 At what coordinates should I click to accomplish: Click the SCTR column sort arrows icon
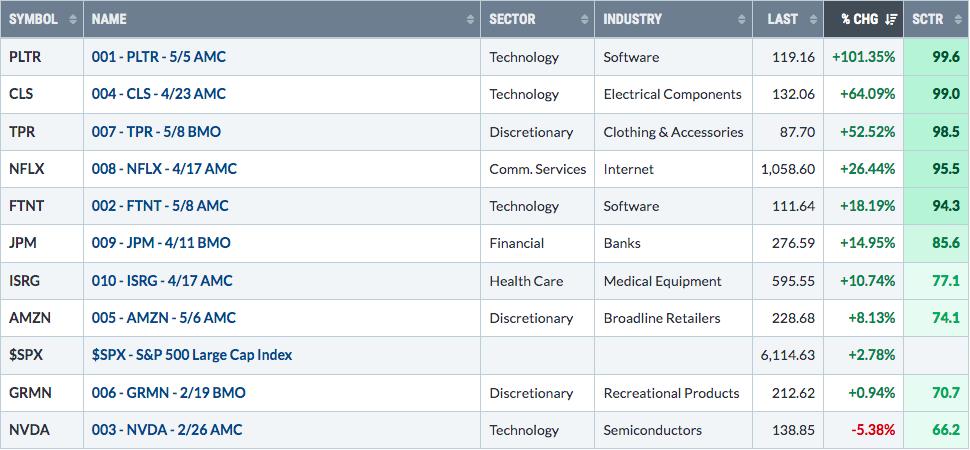click(955, 19)
